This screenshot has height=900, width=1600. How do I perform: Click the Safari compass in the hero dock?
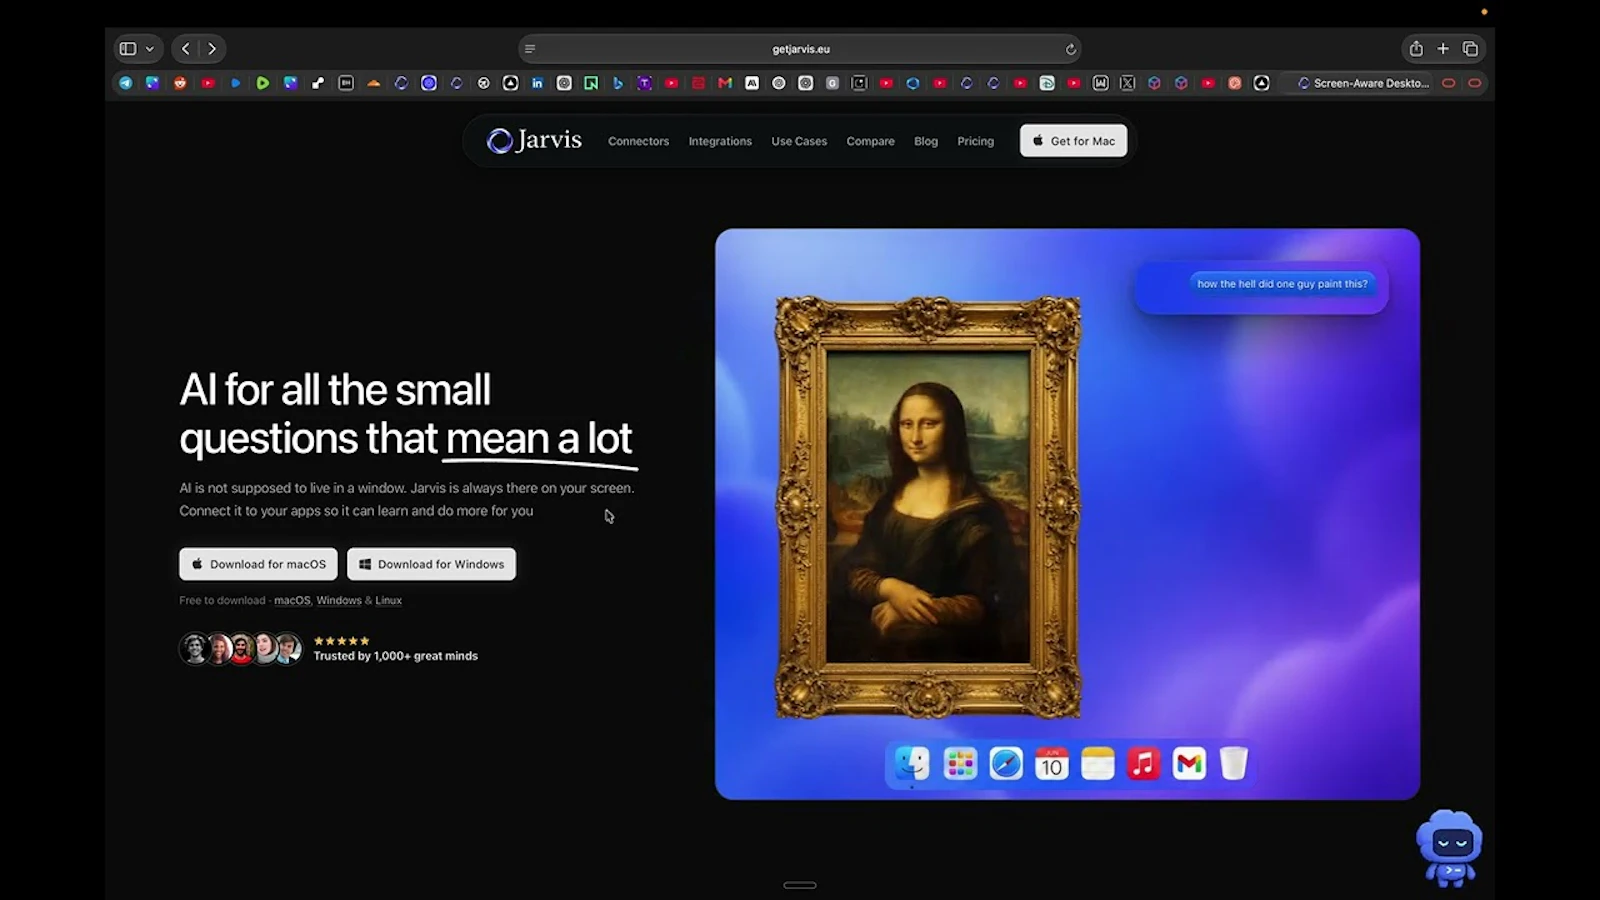[x=1006, y=764]
